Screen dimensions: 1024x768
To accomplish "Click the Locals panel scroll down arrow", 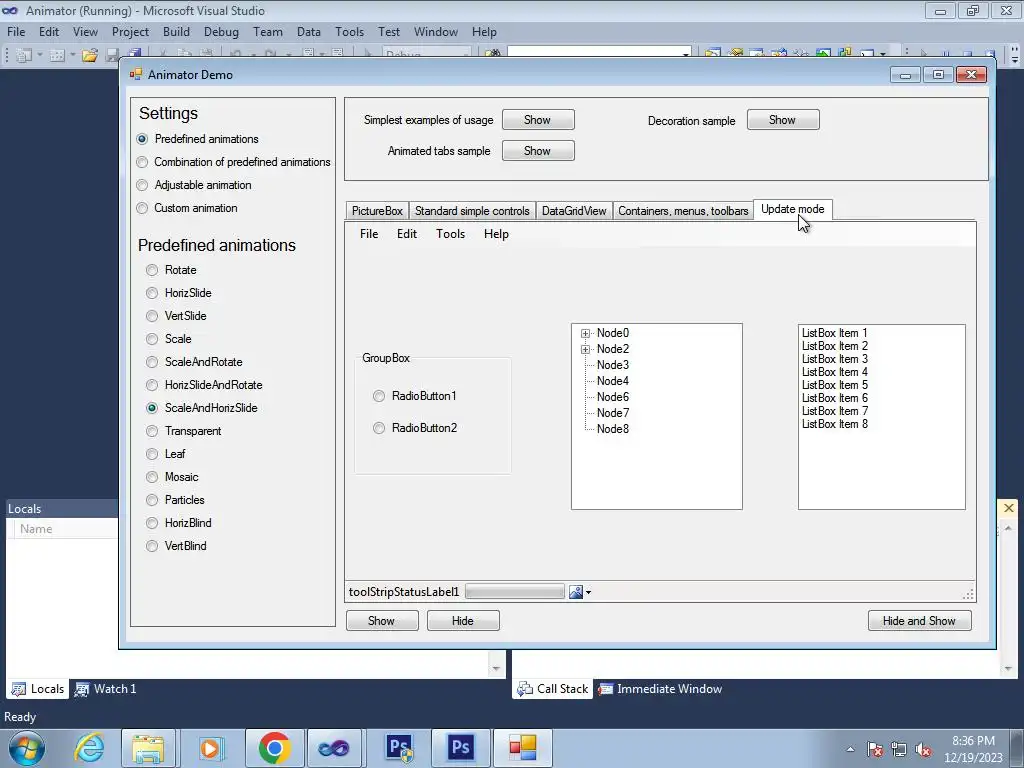I will pos(496,668).
